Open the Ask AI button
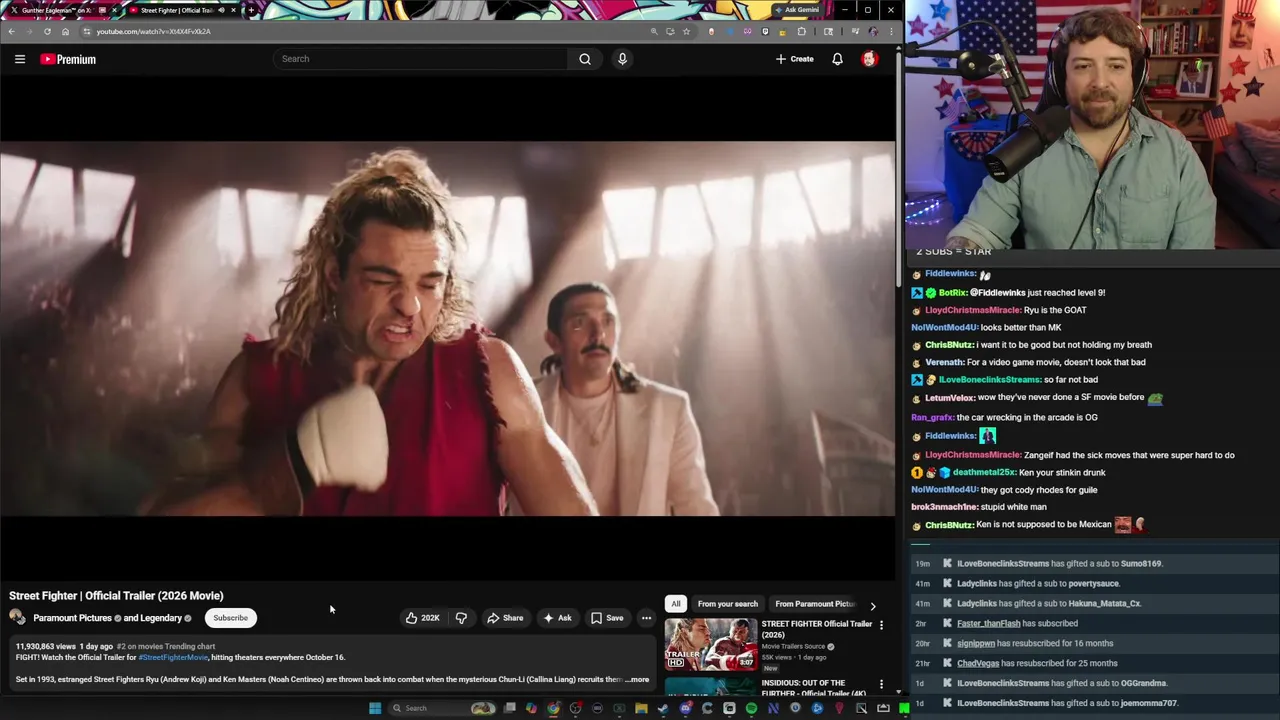Screen dimensions: 1280x720 557,618
